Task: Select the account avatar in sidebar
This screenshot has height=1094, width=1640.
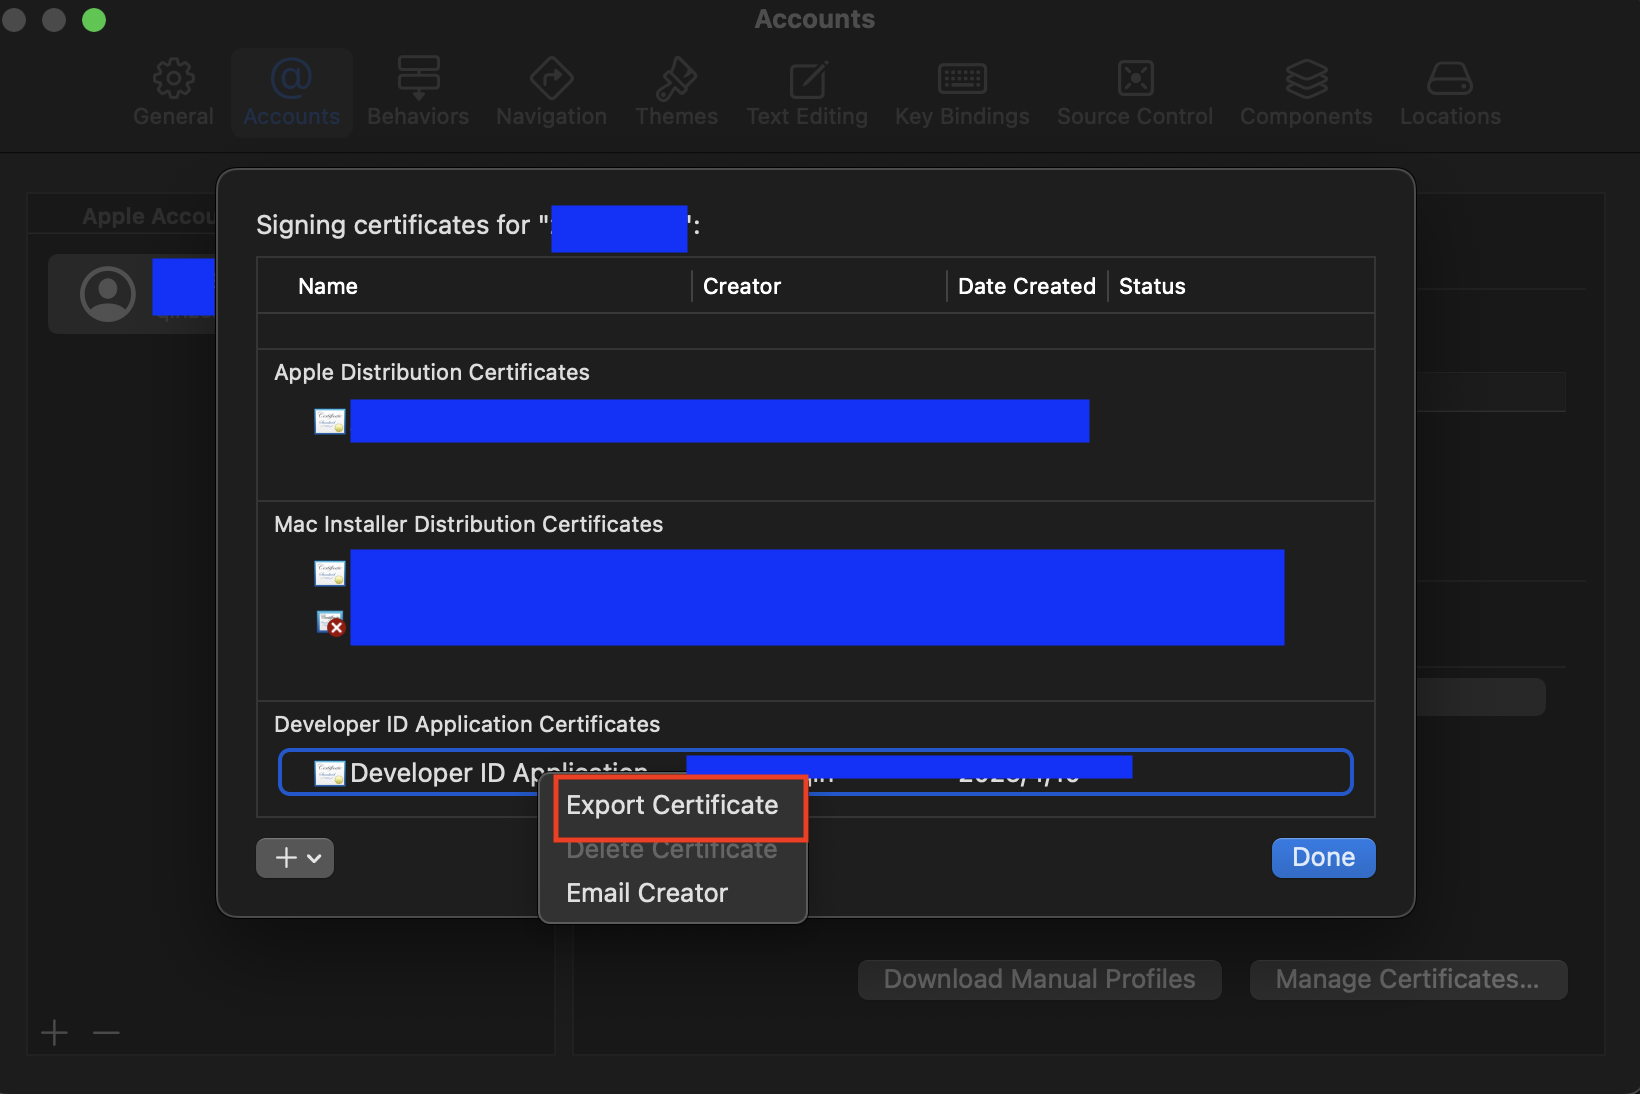Action: point(107,294)
